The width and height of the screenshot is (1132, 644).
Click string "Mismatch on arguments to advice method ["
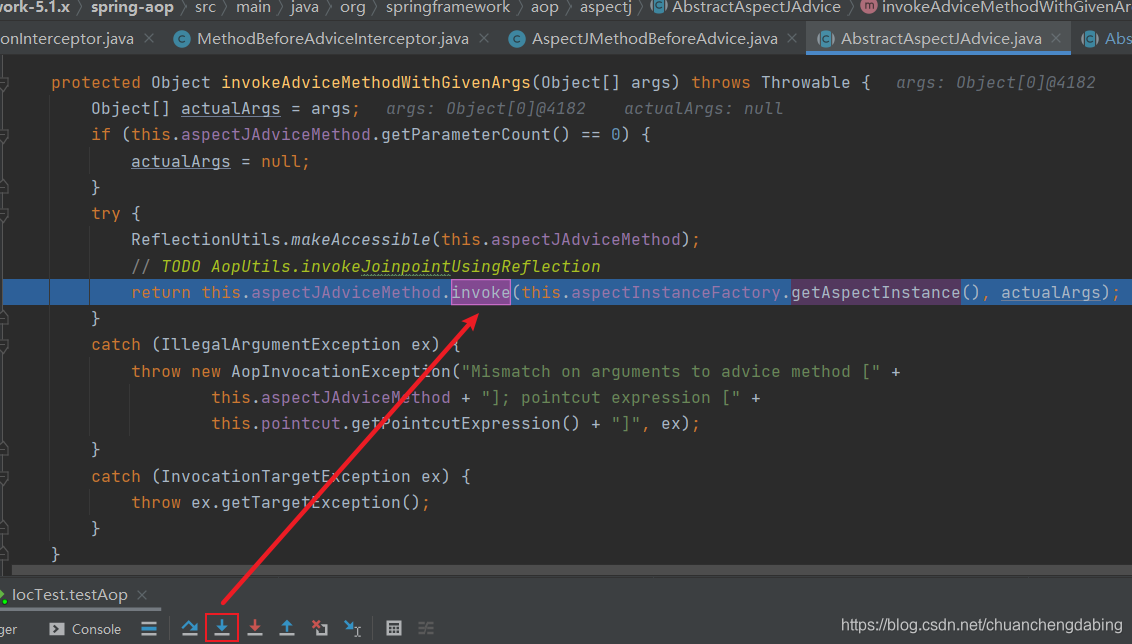pos(671,372)
